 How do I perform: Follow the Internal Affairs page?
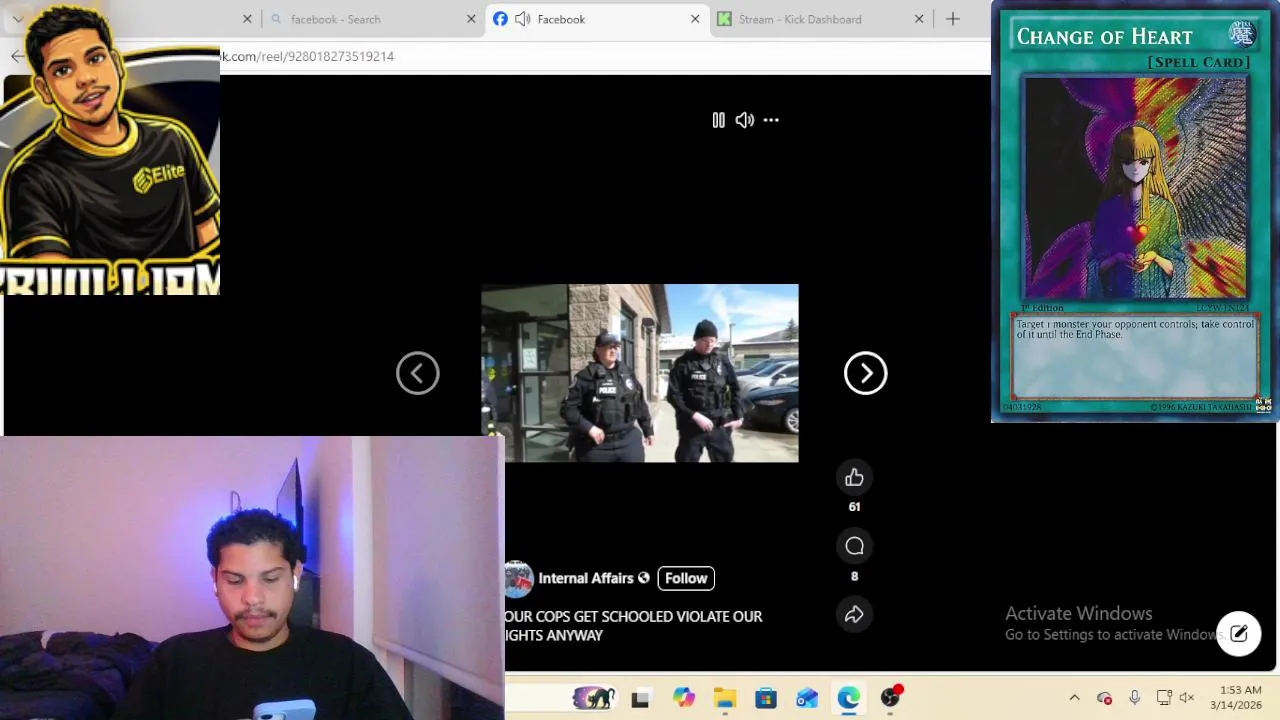click(x=686, y=578)
